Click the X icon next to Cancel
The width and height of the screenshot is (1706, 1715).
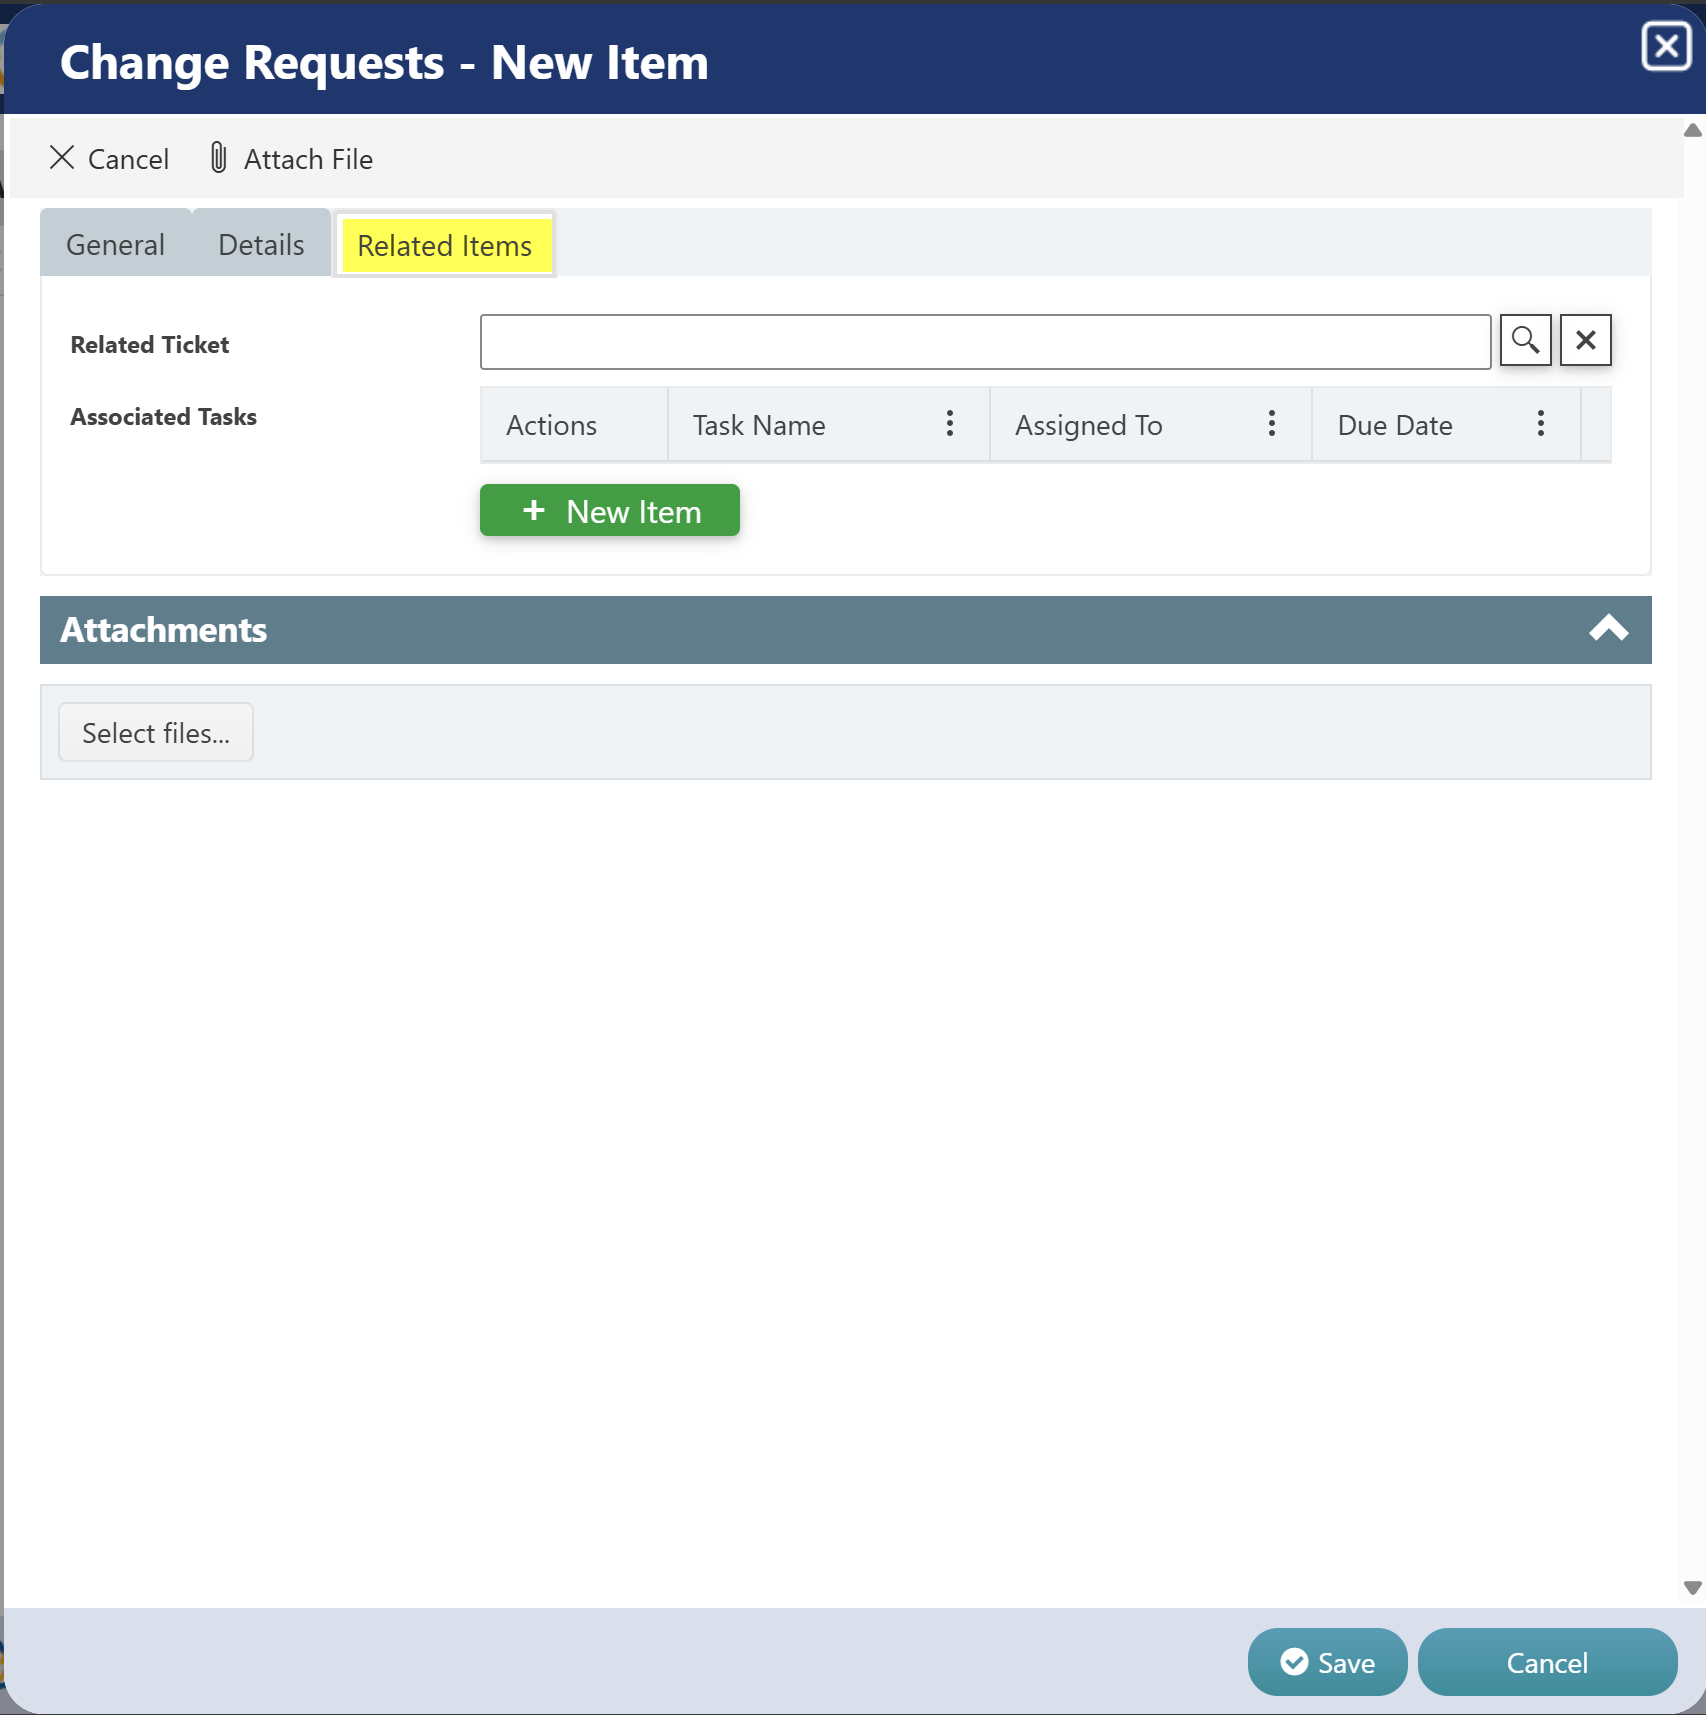tap(62, 158)
